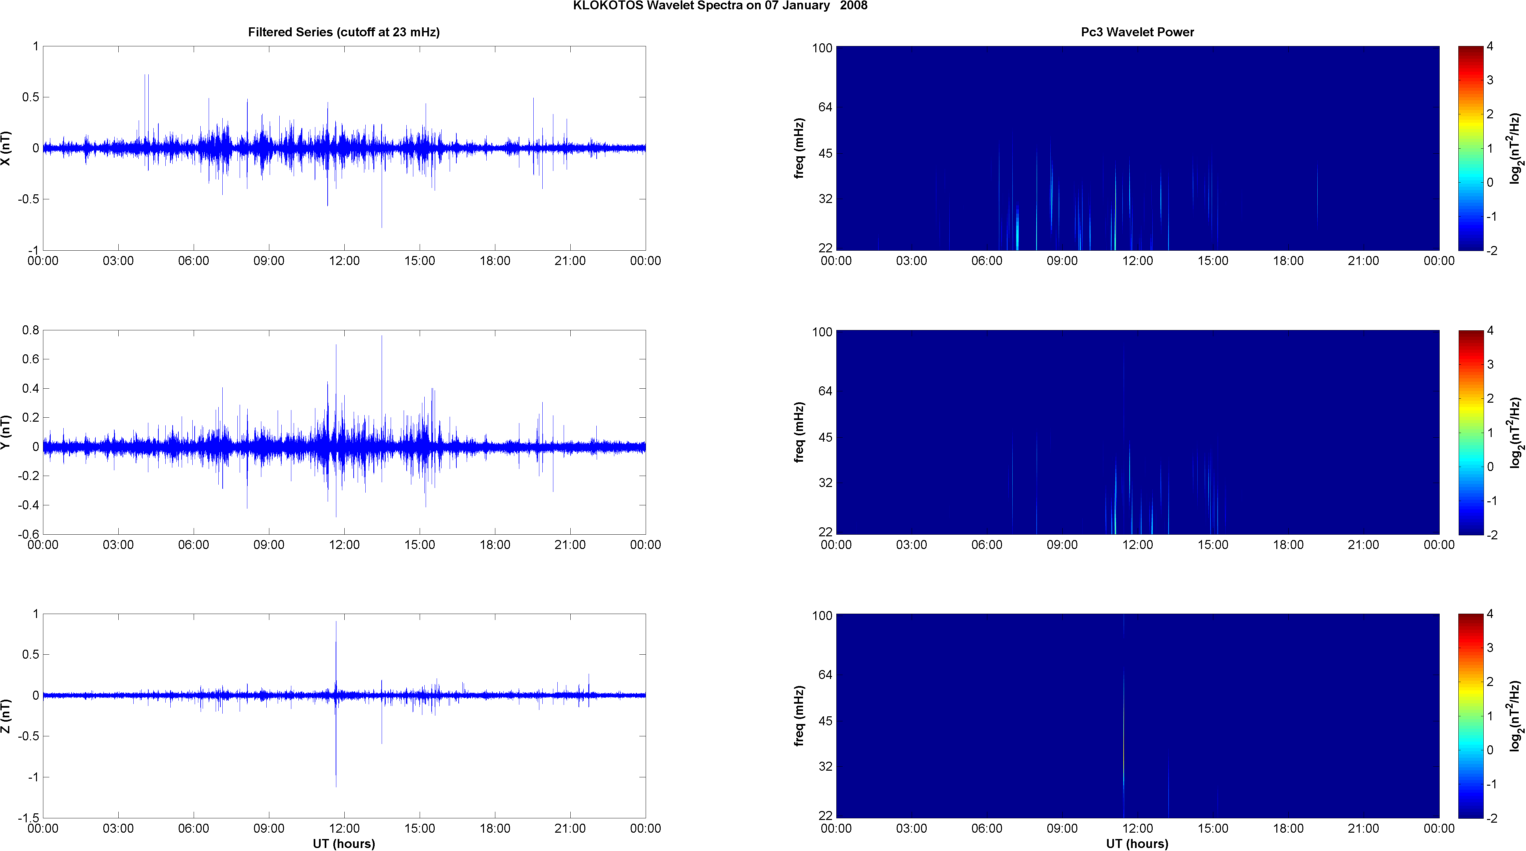Select the 'Filtered Series (cutoff at 23 mHz)' title
The height and width of the screenshot is (851, 1526).
(344, 32)
